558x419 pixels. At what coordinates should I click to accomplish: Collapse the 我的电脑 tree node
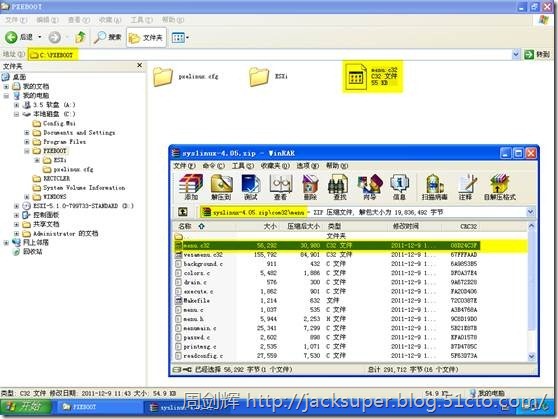(6, 96)
